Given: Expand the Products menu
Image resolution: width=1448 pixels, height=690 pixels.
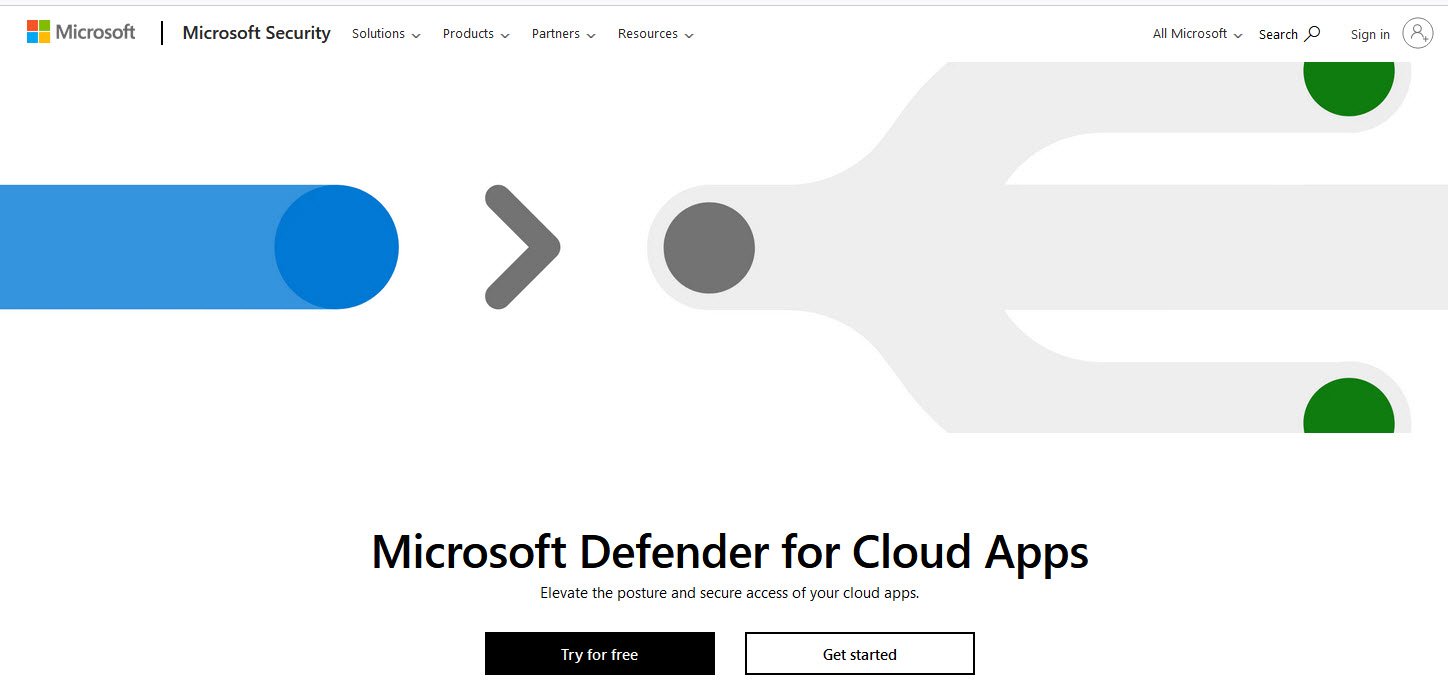Looking at the screenshot, I should point(476,34).
